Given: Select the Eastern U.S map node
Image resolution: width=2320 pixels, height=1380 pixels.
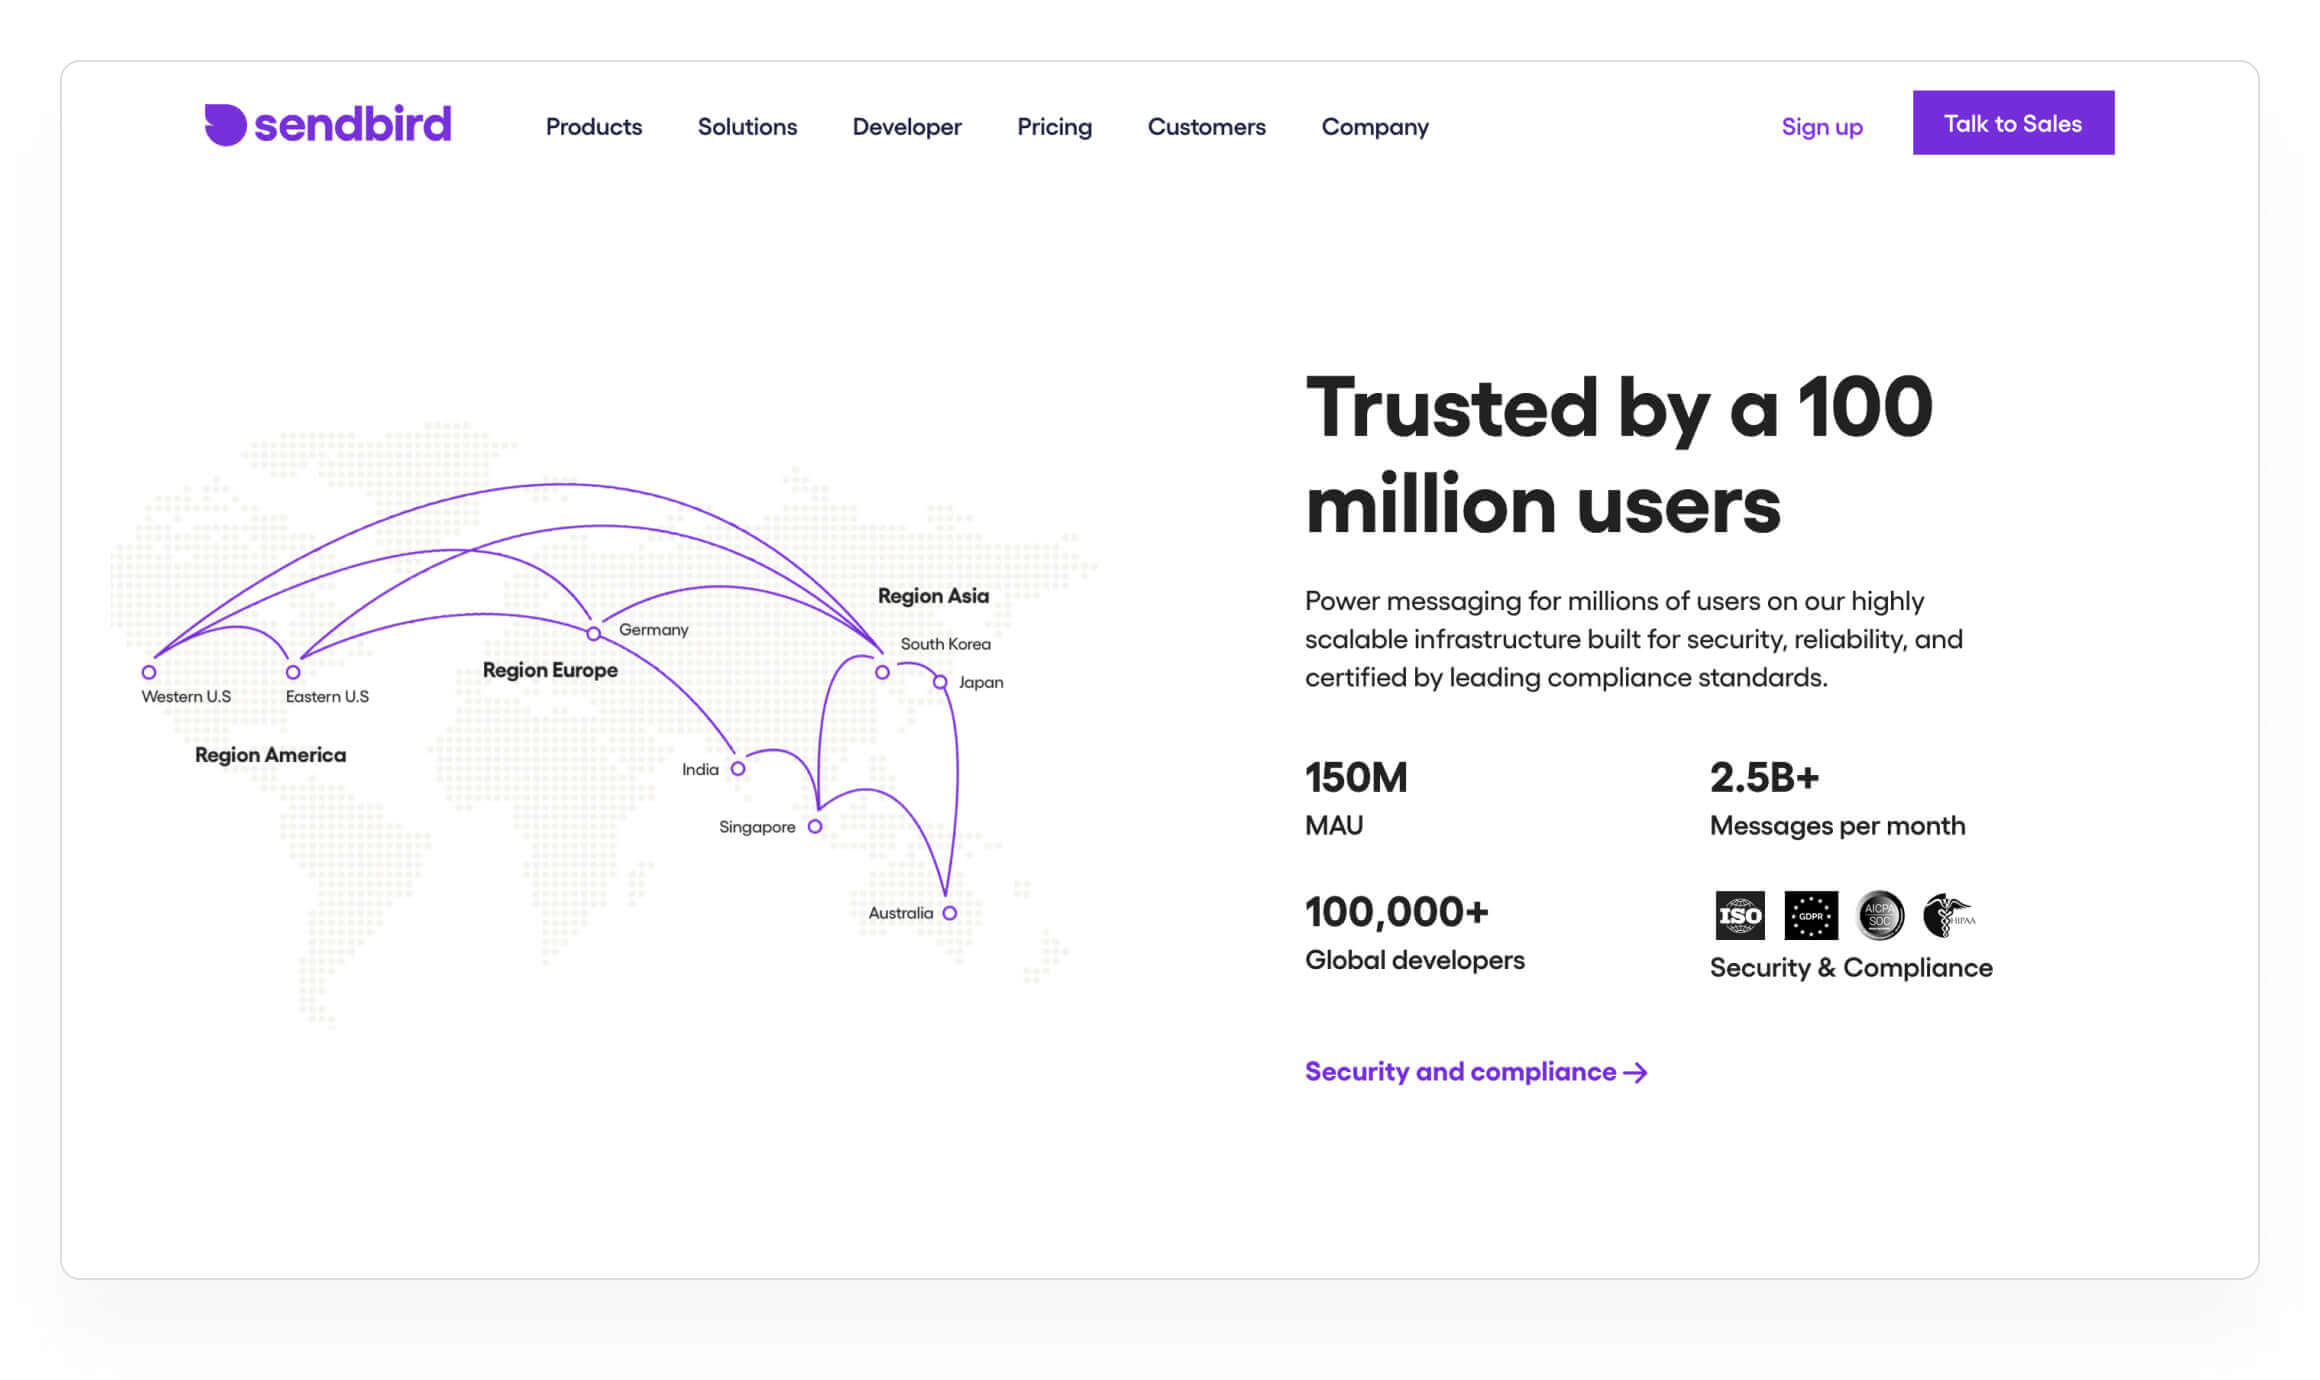Looking at the screenshot, I should pos(293,672).
